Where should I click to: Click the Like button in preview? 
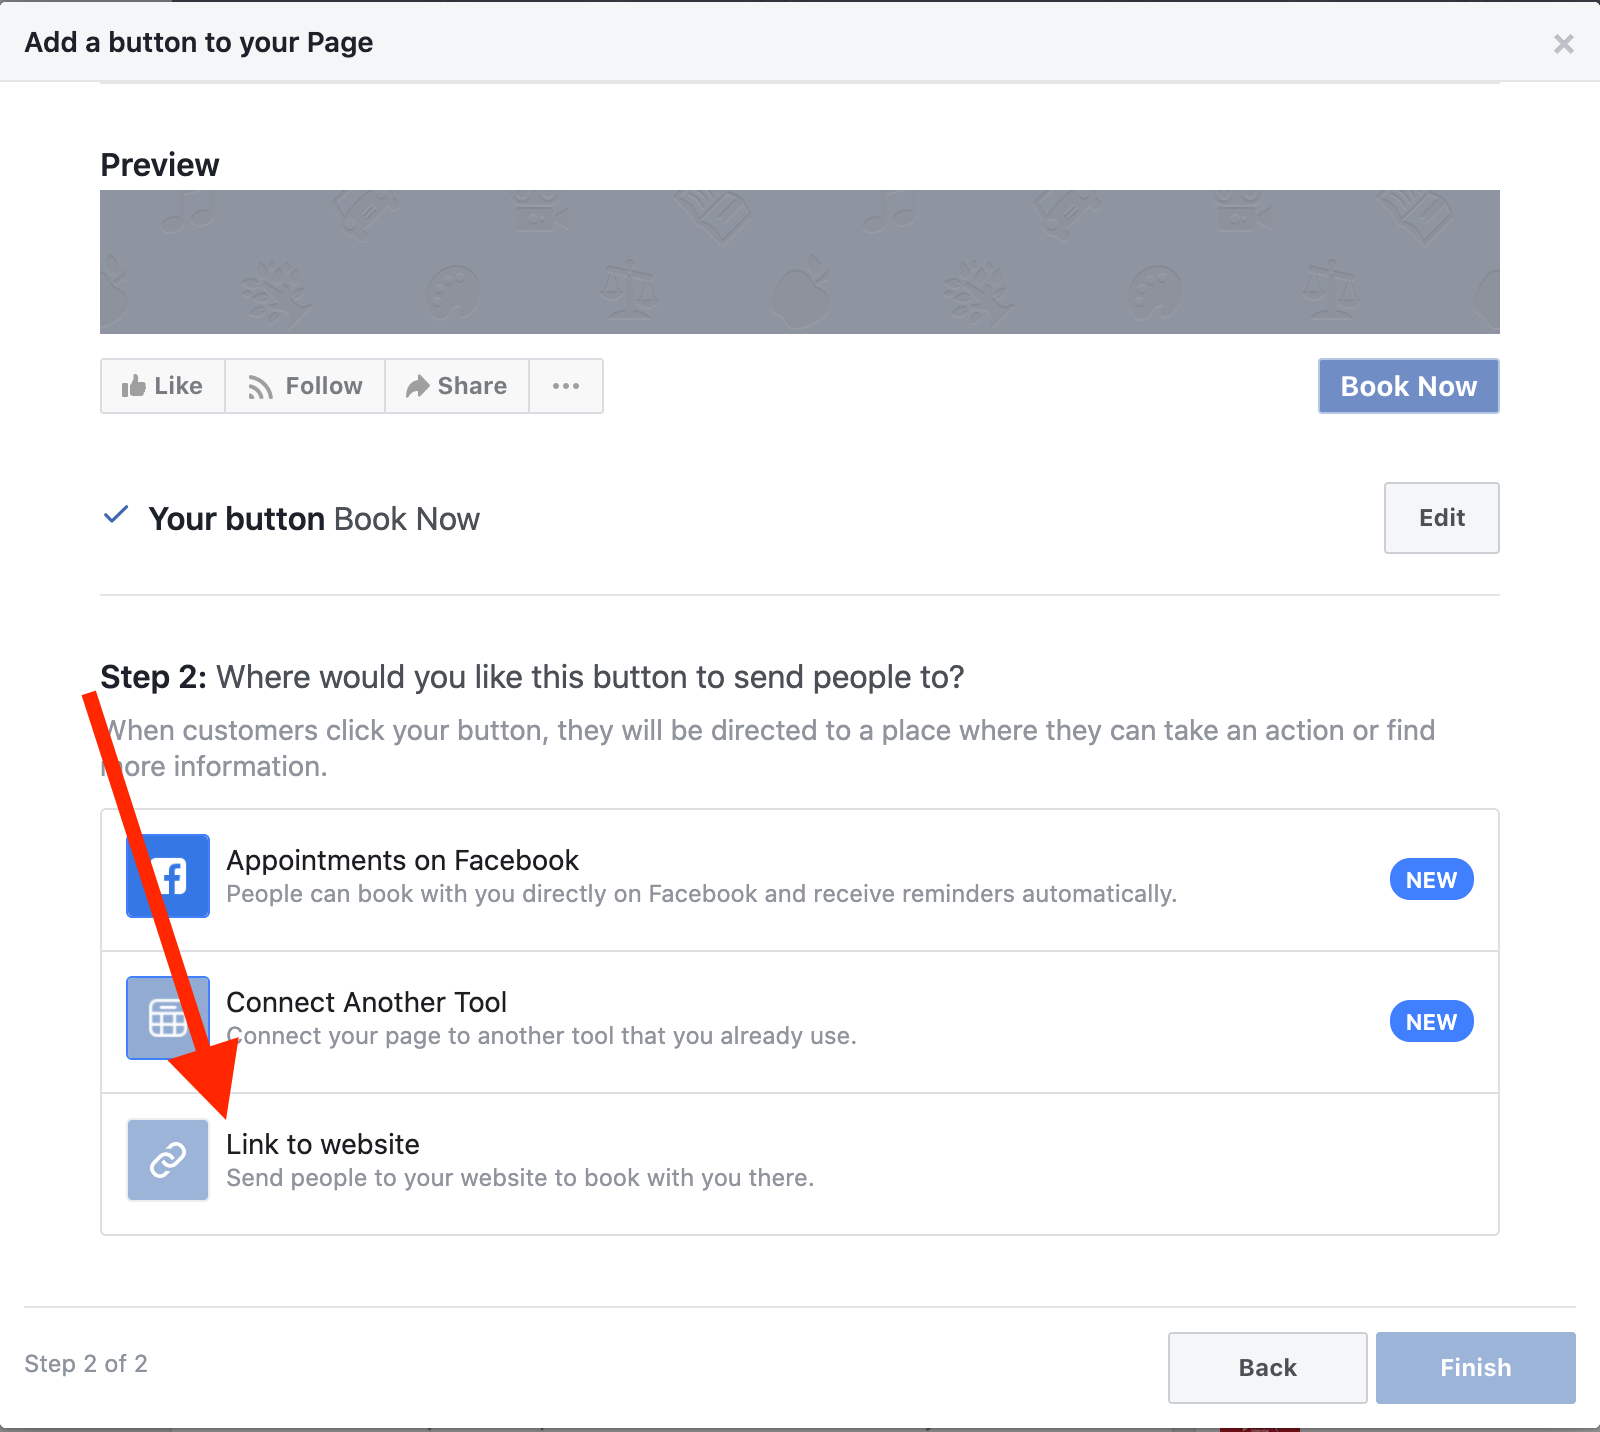click(163, 386)
